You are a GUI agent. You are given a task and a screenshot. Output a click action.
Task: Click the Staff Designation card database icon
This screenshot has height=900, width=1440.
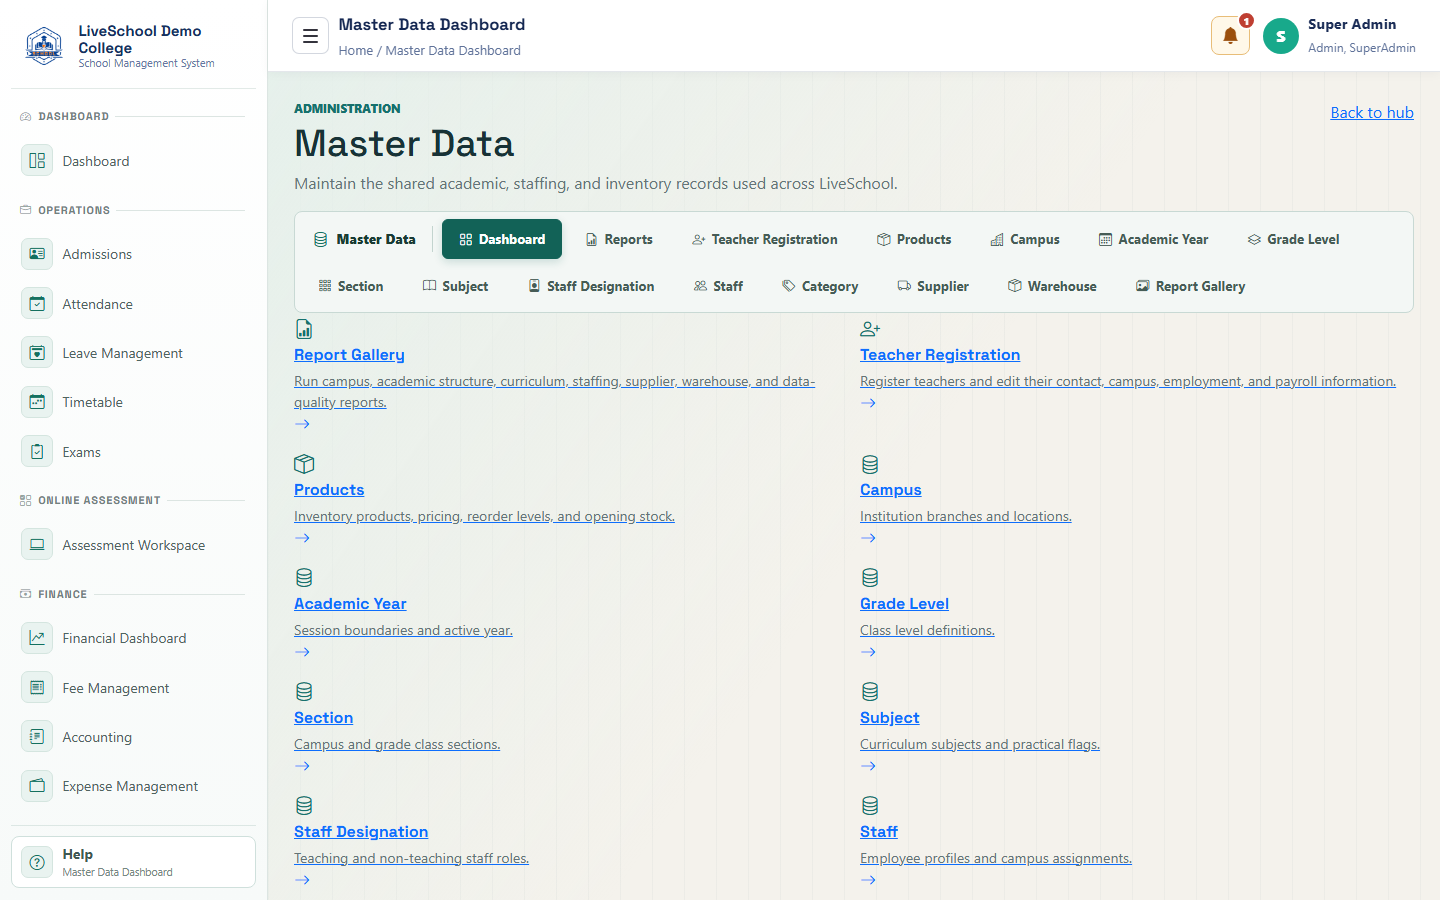304,806
